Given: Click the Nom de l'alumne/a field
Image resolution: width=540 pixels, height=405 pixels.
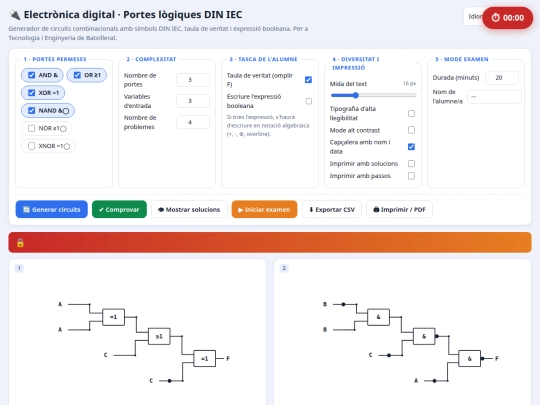Looking at the screenshot, I should tap(494, 97).
